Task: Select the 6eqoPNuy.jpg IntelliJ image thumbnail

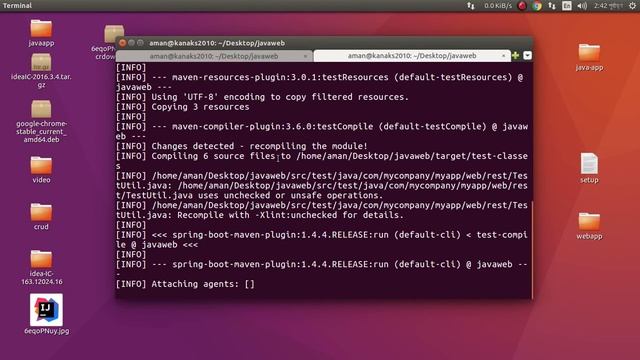Action: (x=46, y=310)
